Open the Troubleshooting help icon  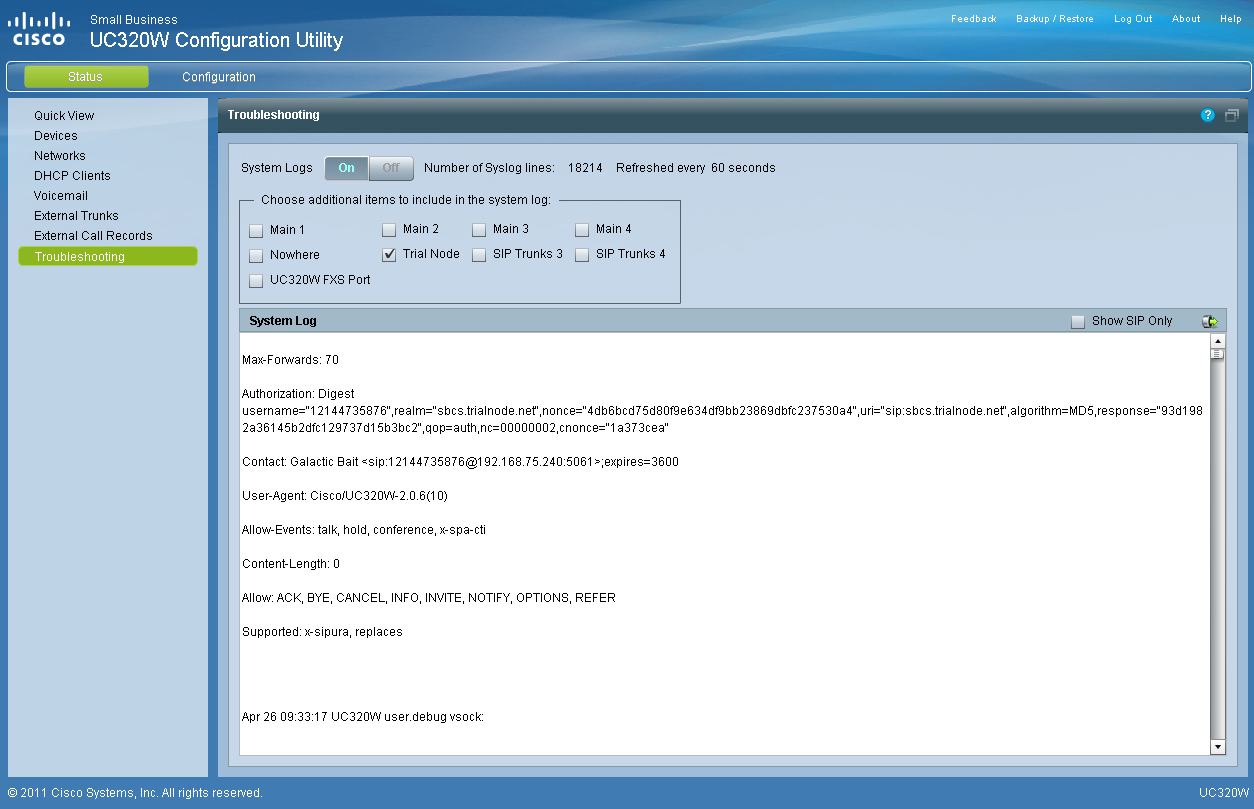pyautogui.click(x=1208, y=116)
